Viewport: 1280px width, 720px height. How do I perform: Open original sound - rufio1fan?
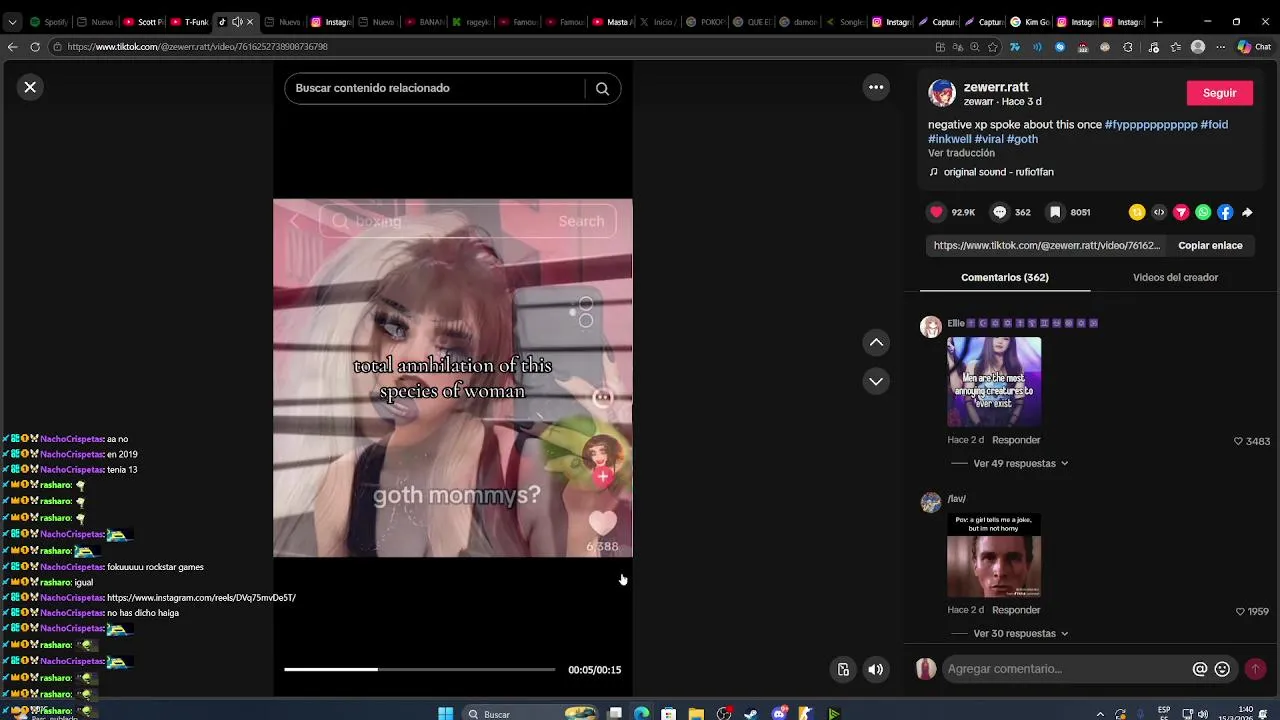click(x=998, y=172)
